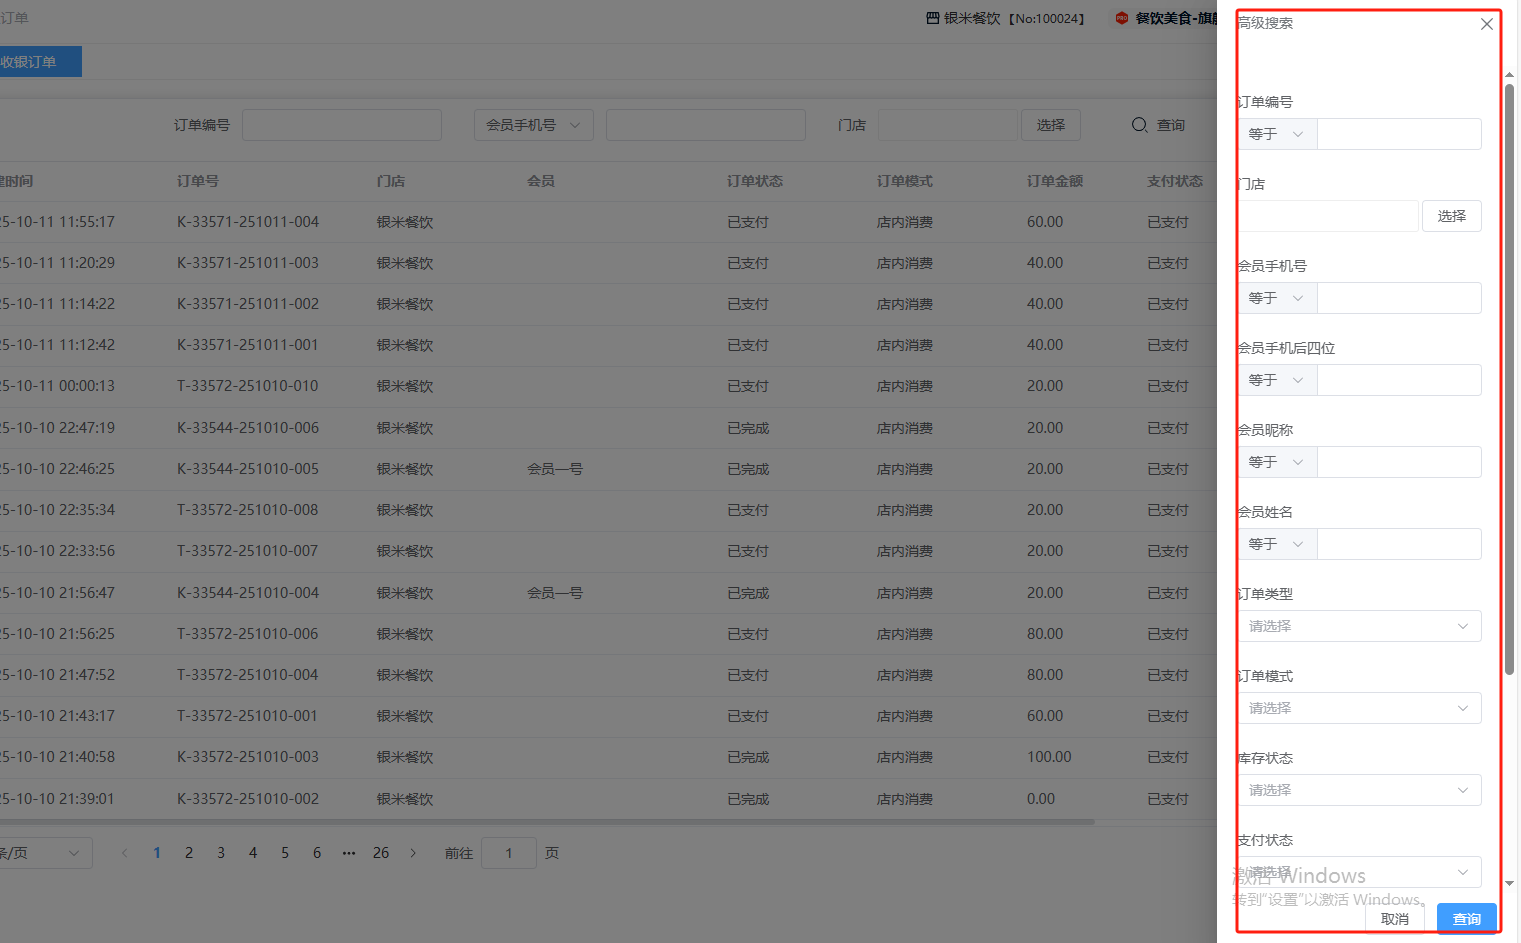The width and height of the screenshot is (1521, 943).
Task: Go to next page arrow
Action: (413, 853)
